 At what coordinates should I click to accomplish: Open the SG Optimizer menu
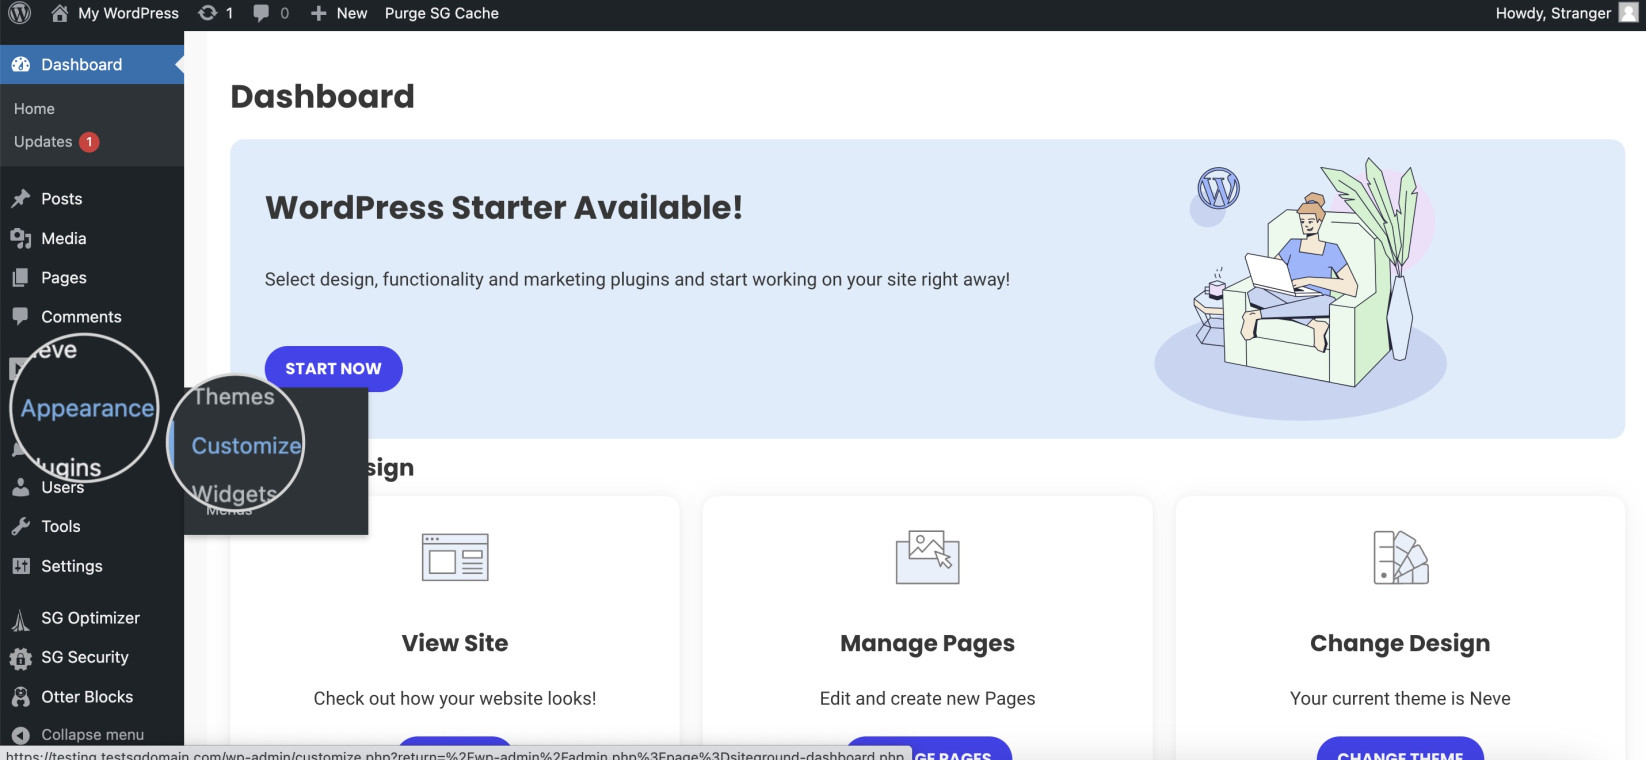[x=92, y=618]
